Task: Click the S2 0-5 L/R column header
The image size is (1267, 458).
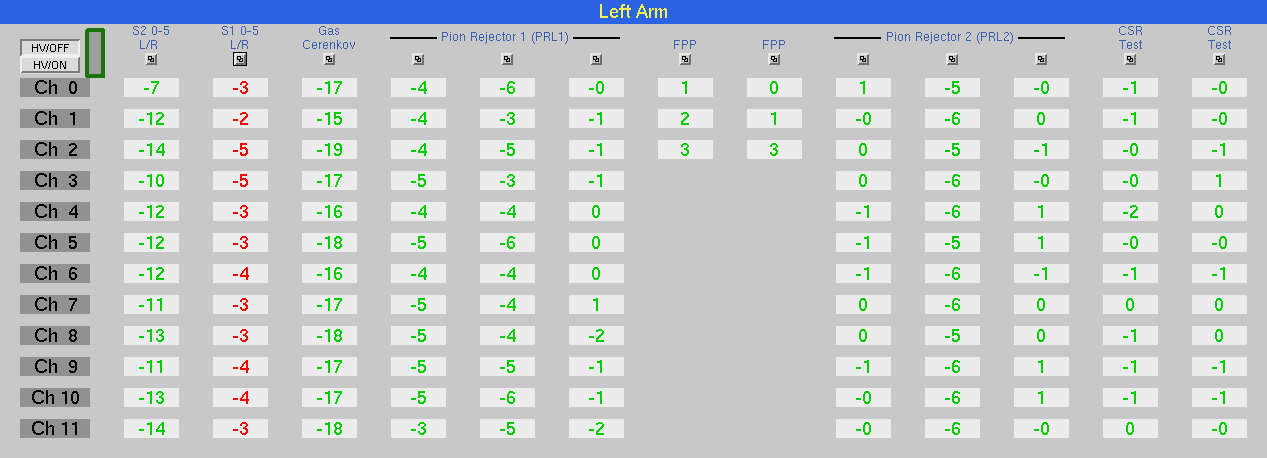Action: [x=151, y=38]
